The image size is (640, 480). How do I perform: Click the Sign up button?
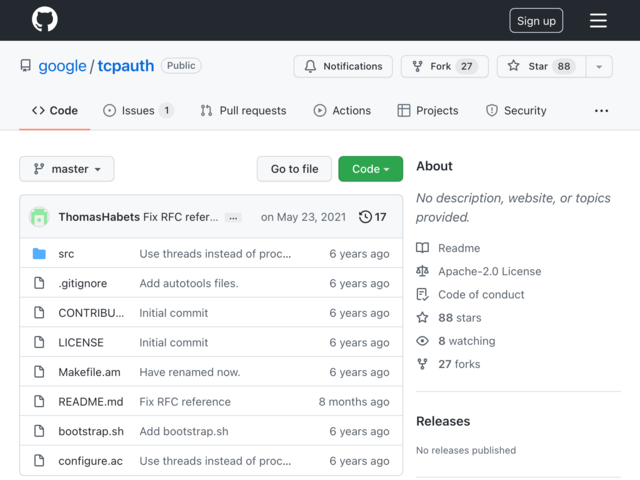click(536, 20)
